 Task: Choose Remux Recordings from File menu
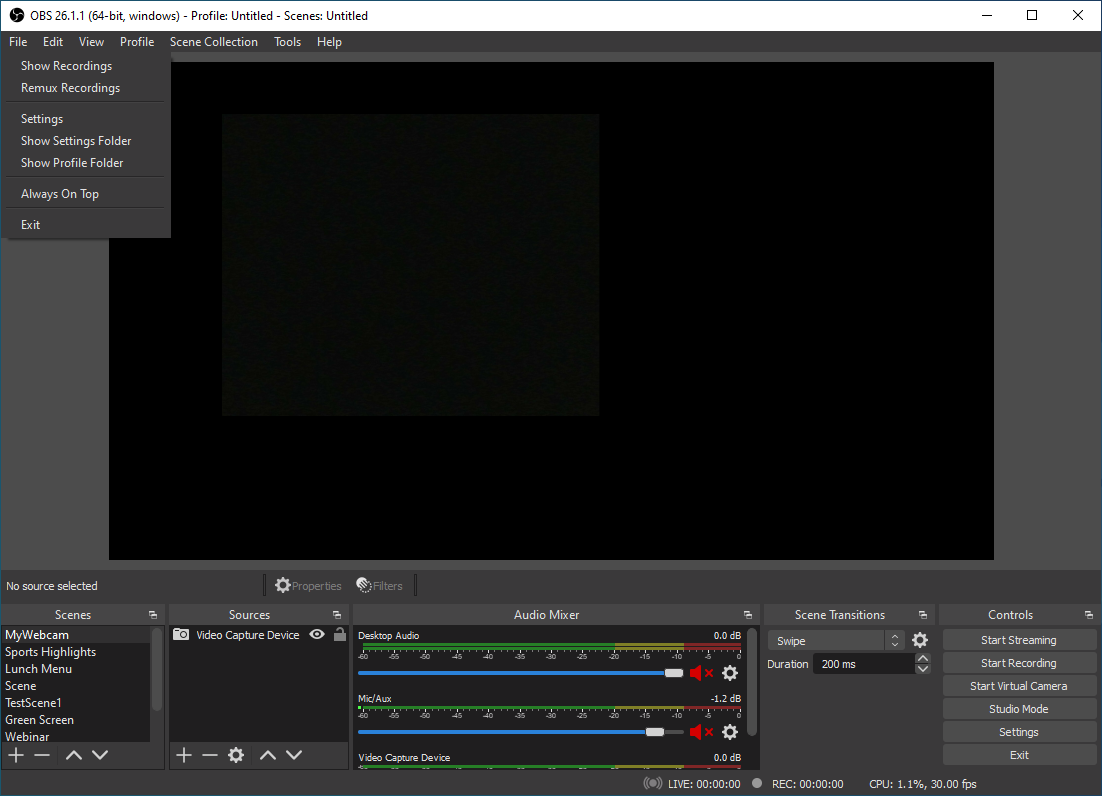(x=70, y=88)
